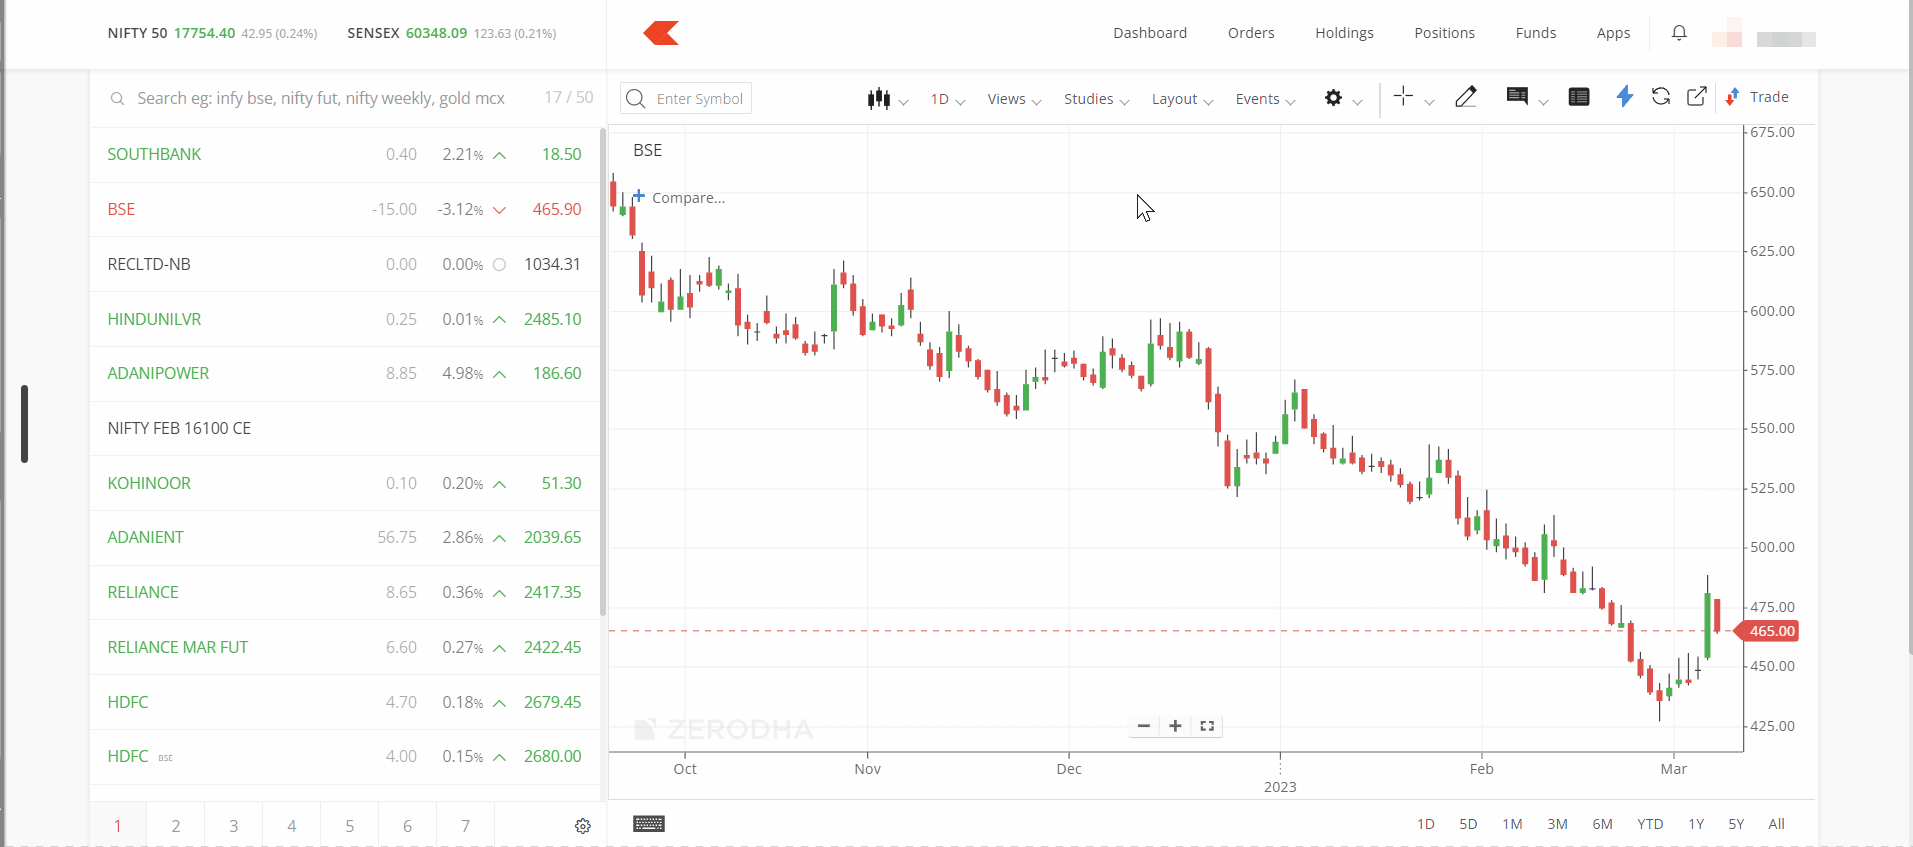Click the Enter Symbol search field
Image resolution: width=1913 pixels, height=847 pixels.
click(698, 99)
